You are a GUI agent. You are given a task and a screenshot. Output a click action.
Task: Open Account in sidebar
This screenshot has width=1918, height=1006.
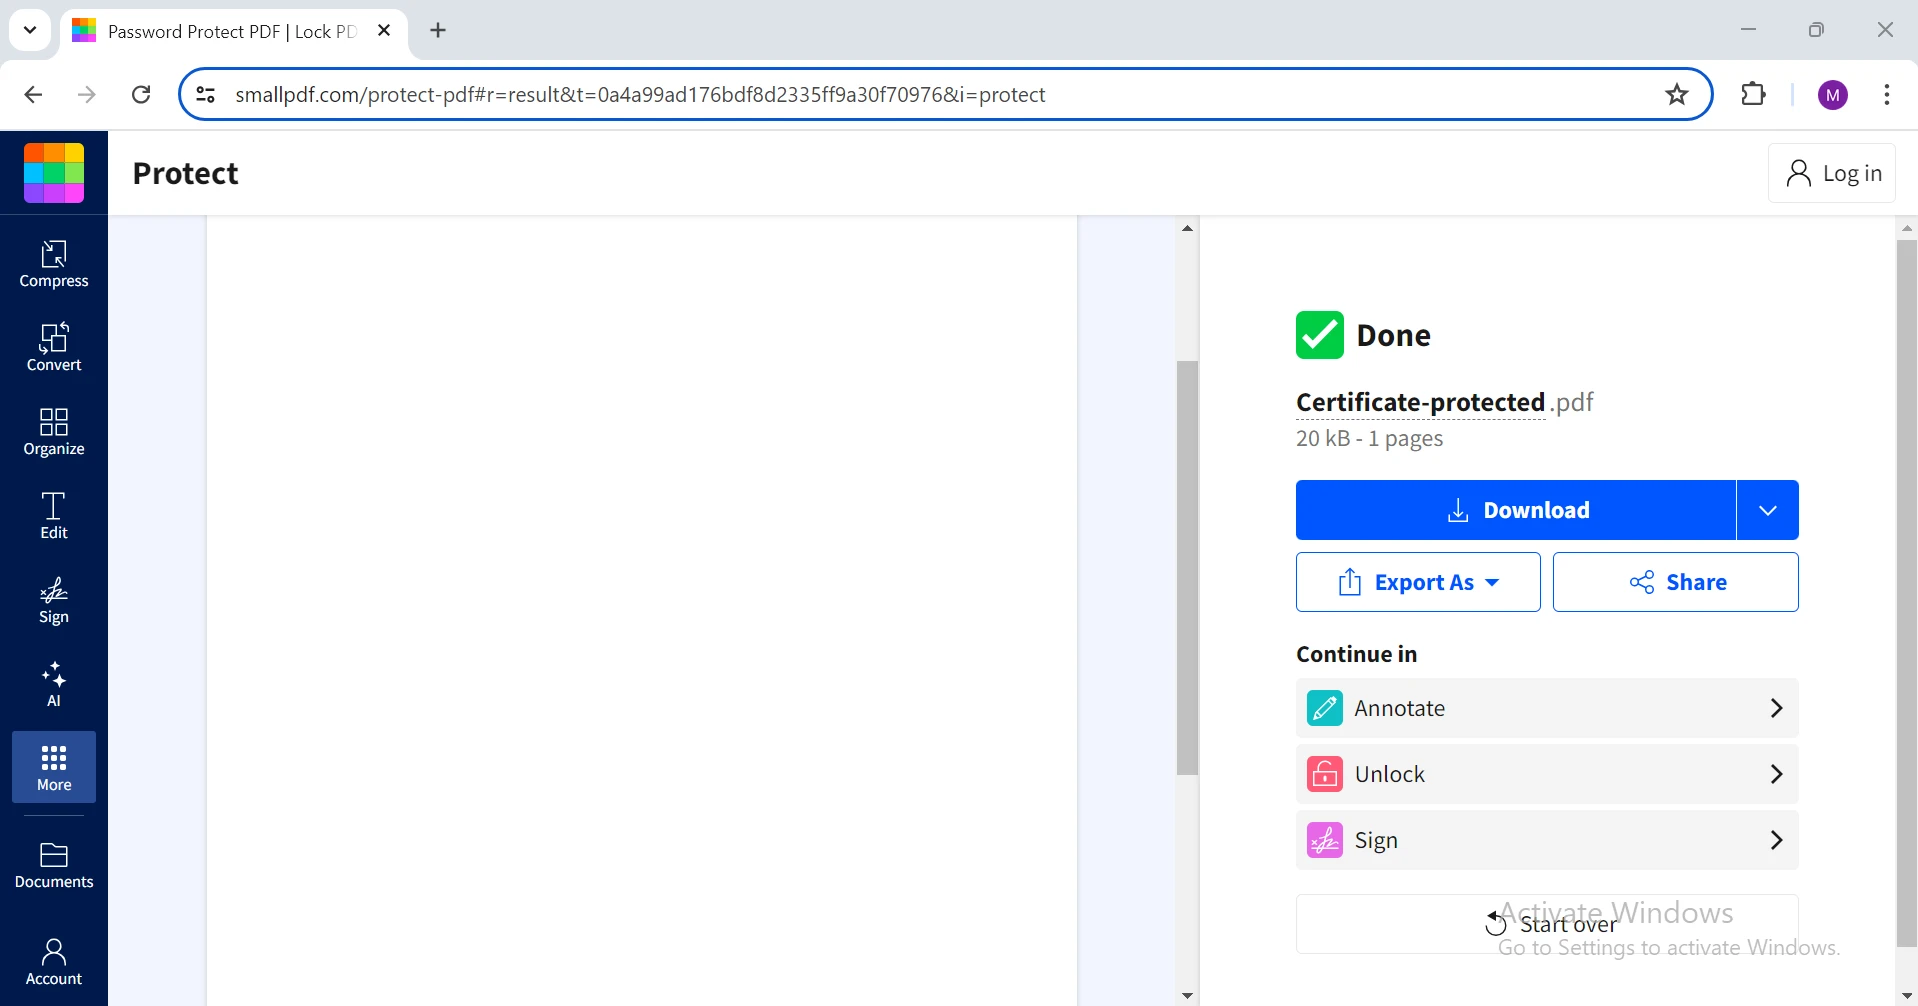coord(54,963)
